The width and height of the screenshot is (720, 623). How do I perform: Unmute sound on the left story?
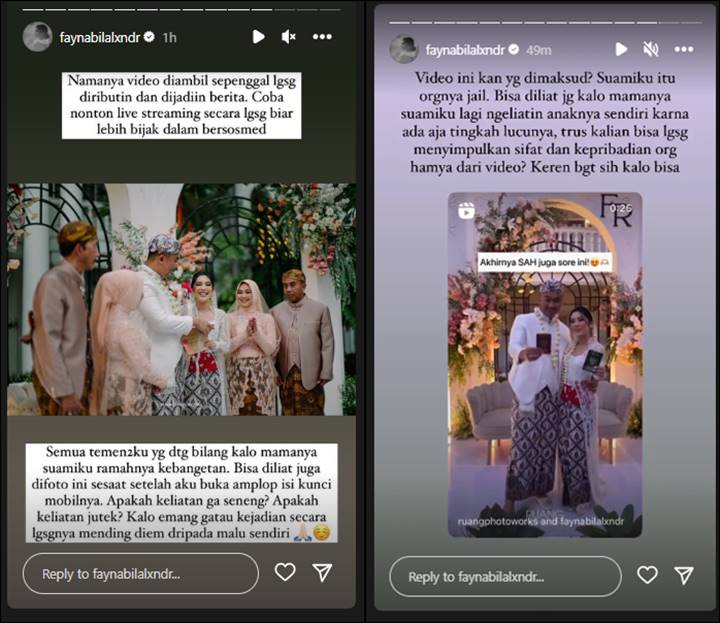[288, 37]
